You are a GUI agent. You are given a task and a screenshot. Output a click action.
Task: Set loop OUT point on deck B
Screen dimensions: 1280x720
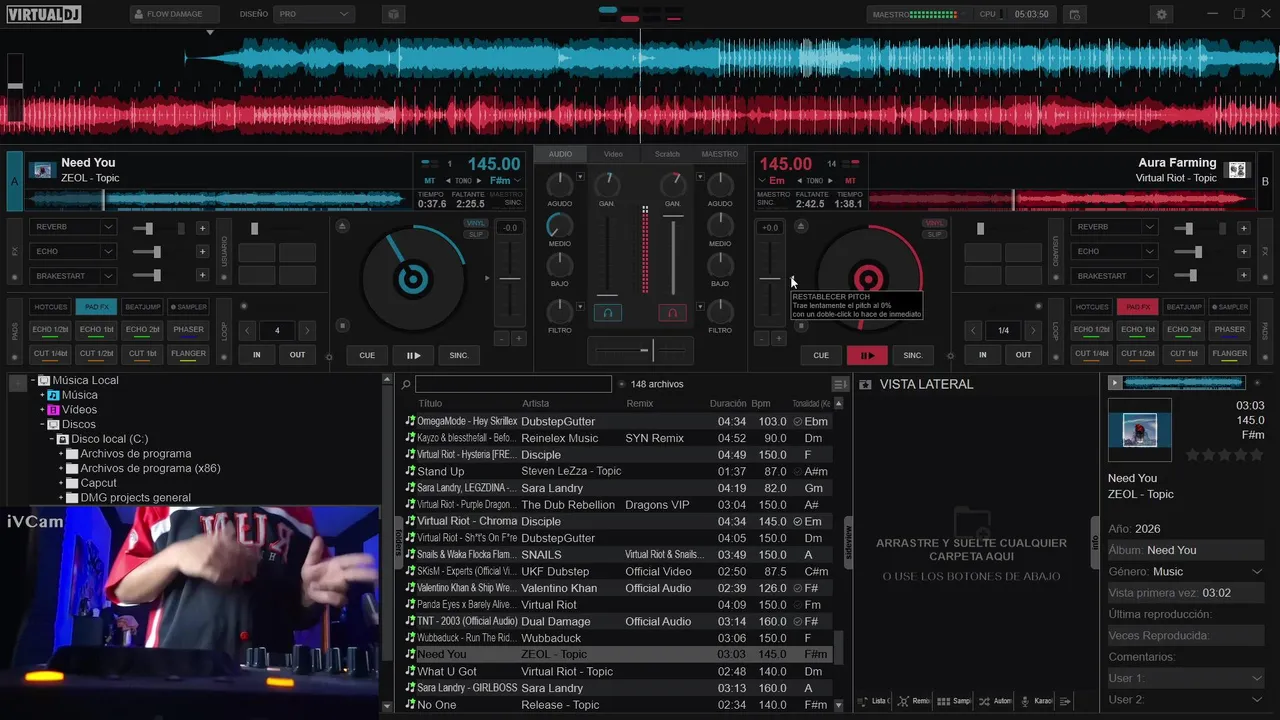click(x=1023, y=355)
